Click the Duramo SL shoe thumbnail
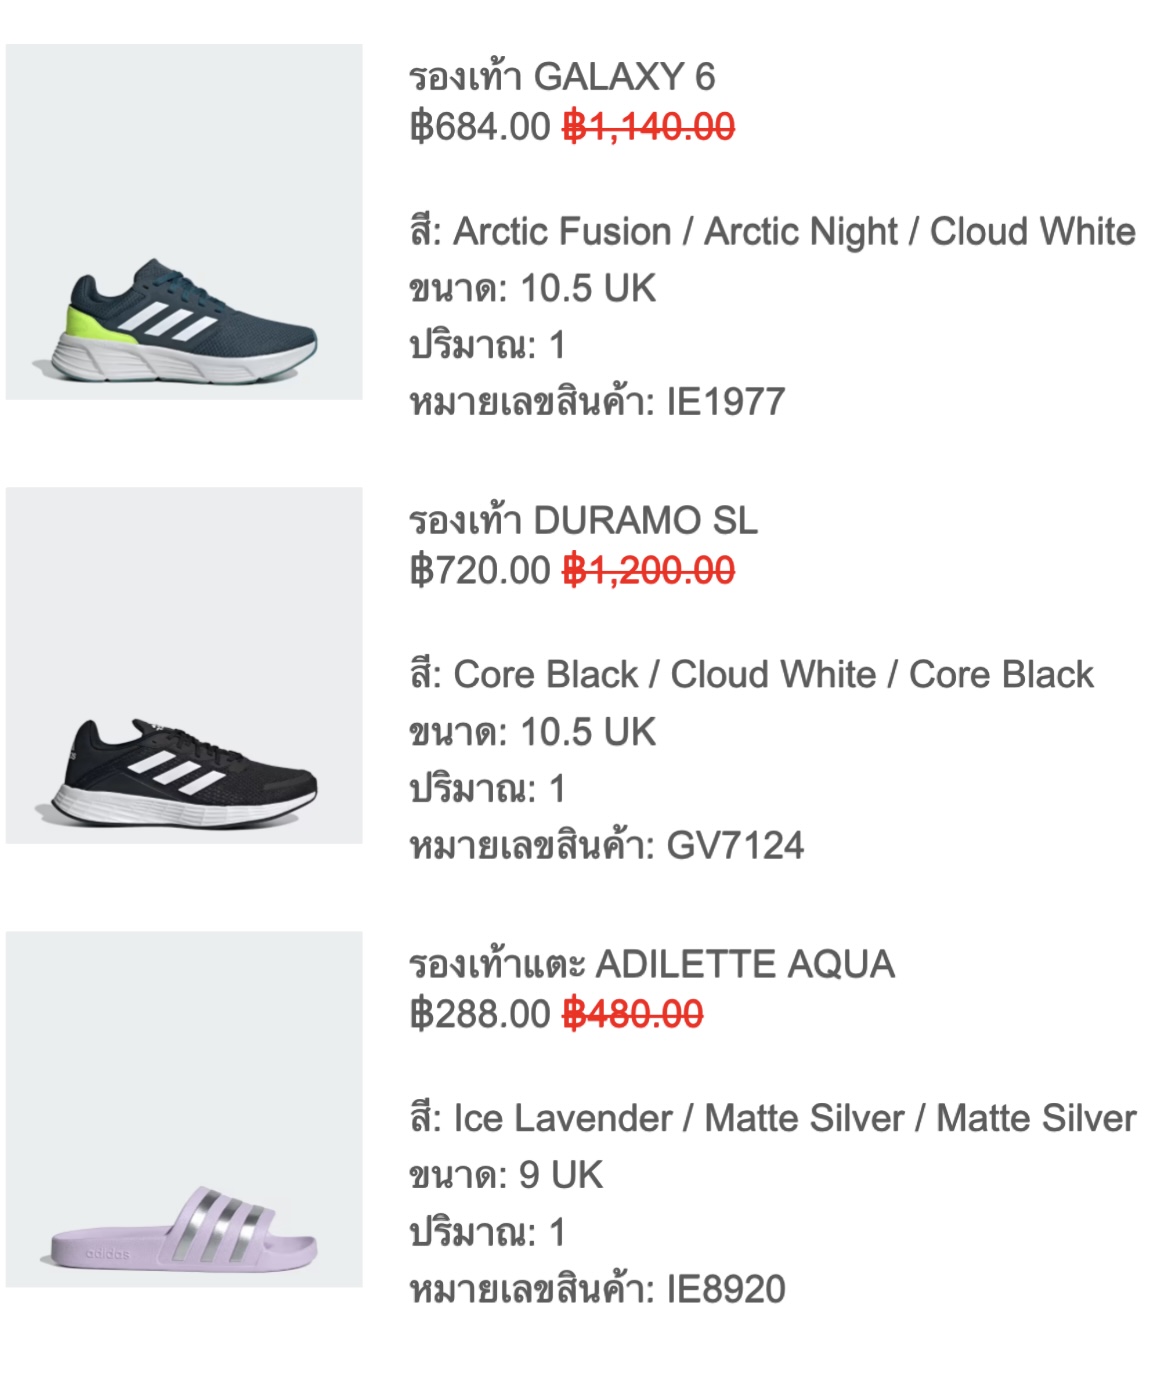Screen dimensions: 1170x1376 [x=184, y=666]
